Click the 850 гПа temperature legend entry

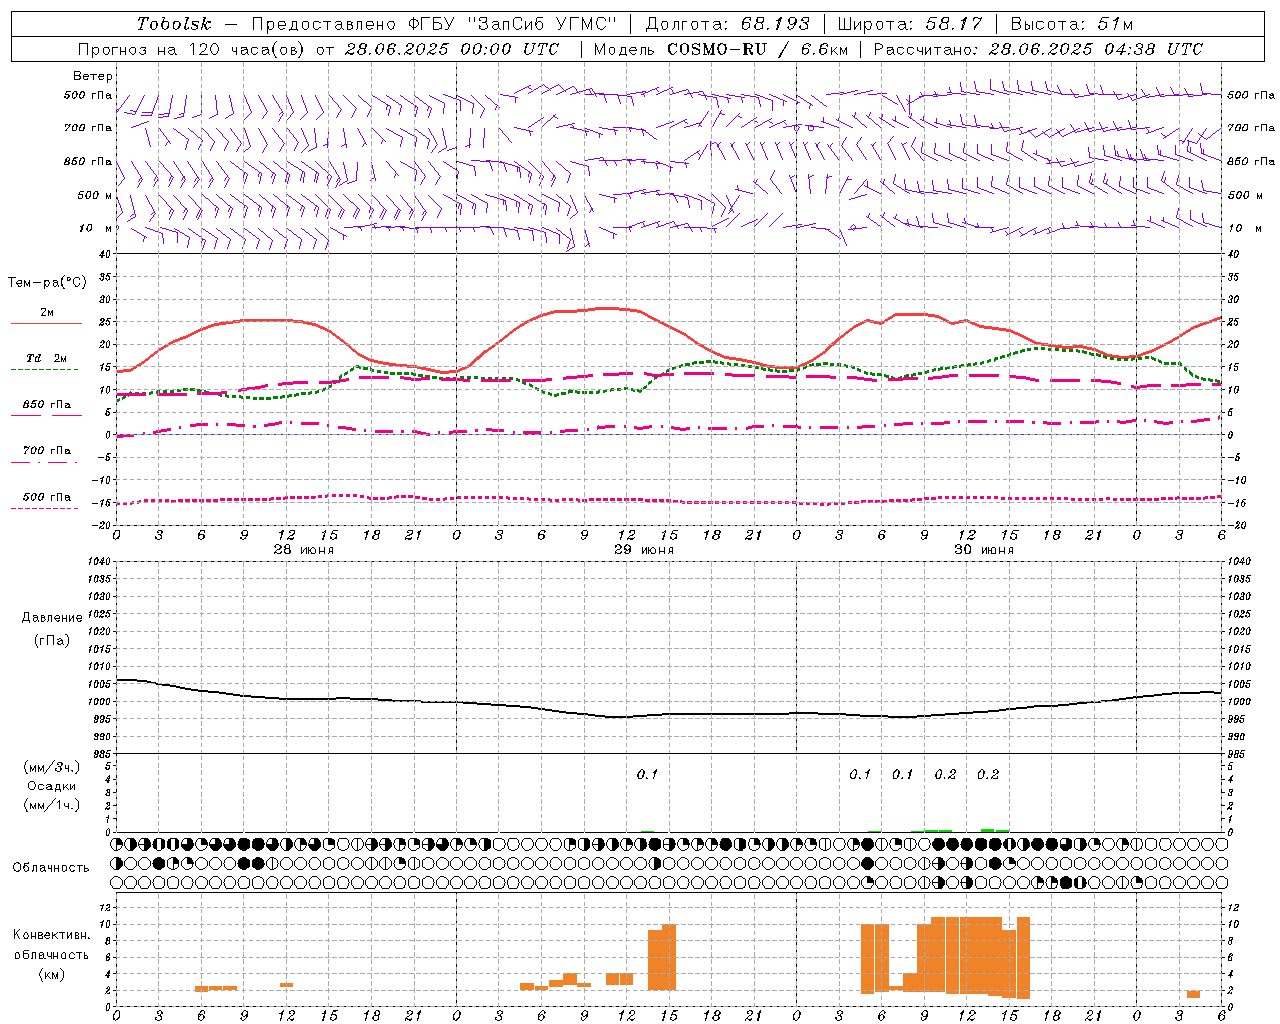coord(46,405)
